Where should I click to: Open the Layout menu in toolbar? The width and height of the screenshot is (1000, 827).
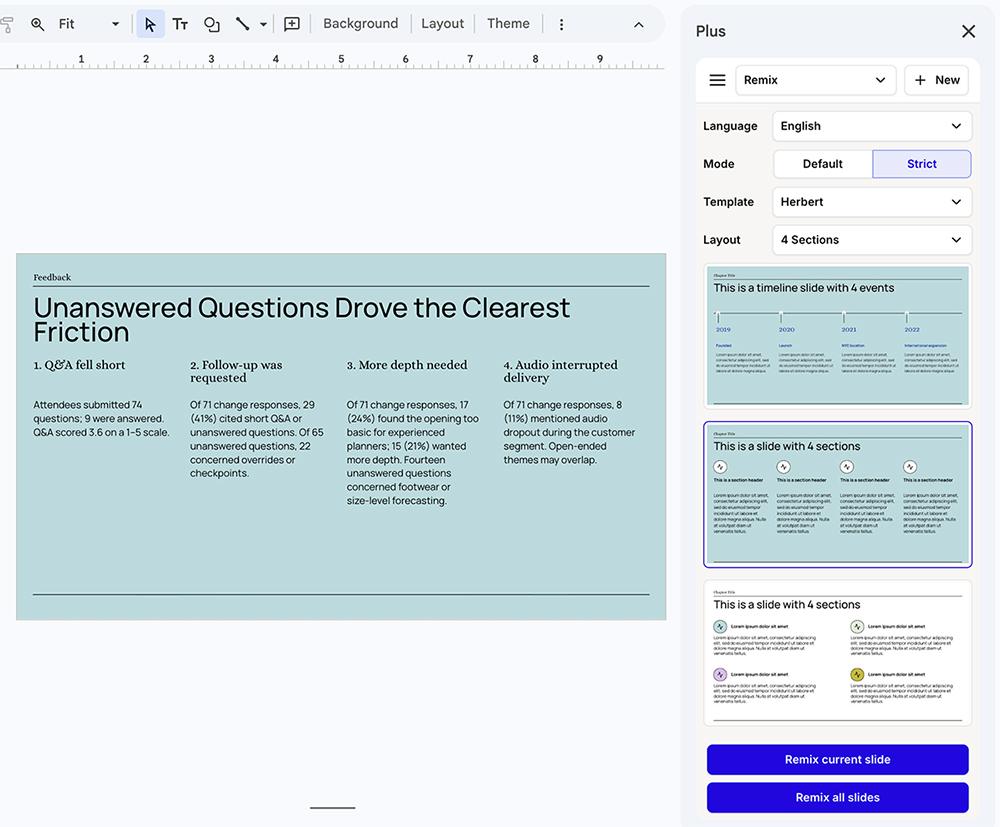tap(442, 24)
